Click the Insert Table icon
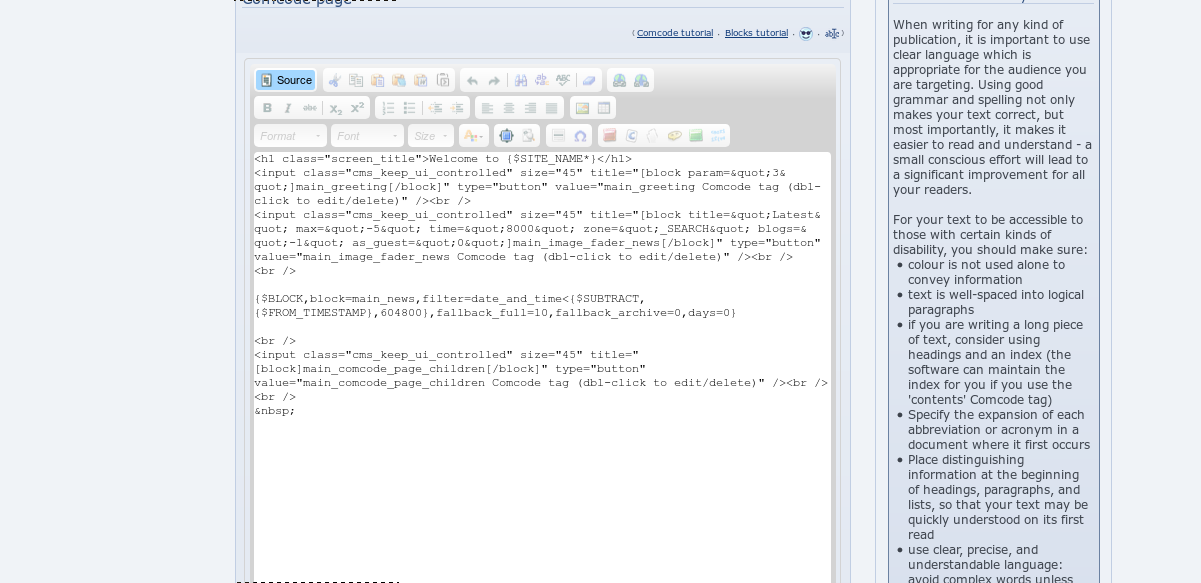The image size is (1201, 583). click(x=604, y=108)
